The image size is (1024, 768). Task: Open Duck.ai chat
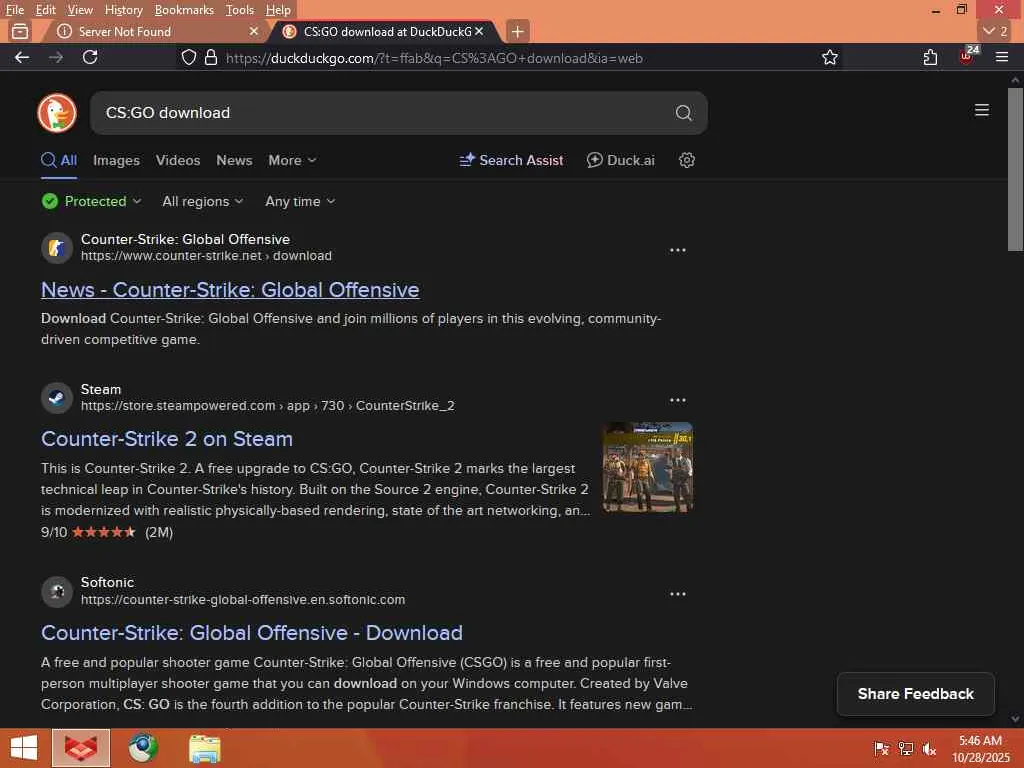click(x=620, y=160)
